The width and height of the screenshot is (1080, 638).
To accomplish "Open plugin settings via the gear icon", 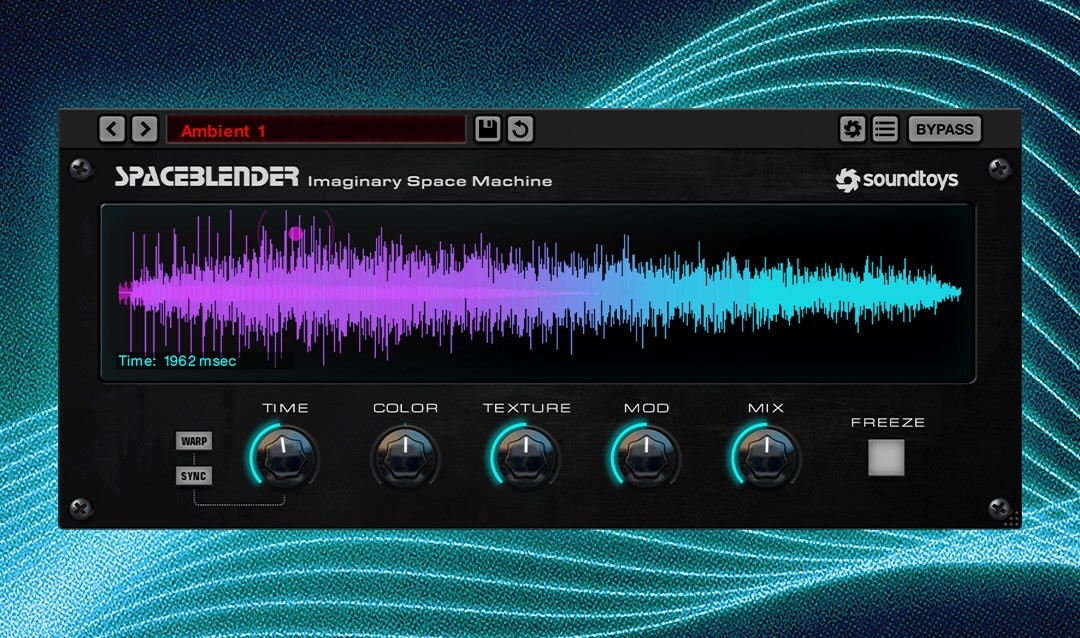I will pyautogui.click(x=852, y=129).
